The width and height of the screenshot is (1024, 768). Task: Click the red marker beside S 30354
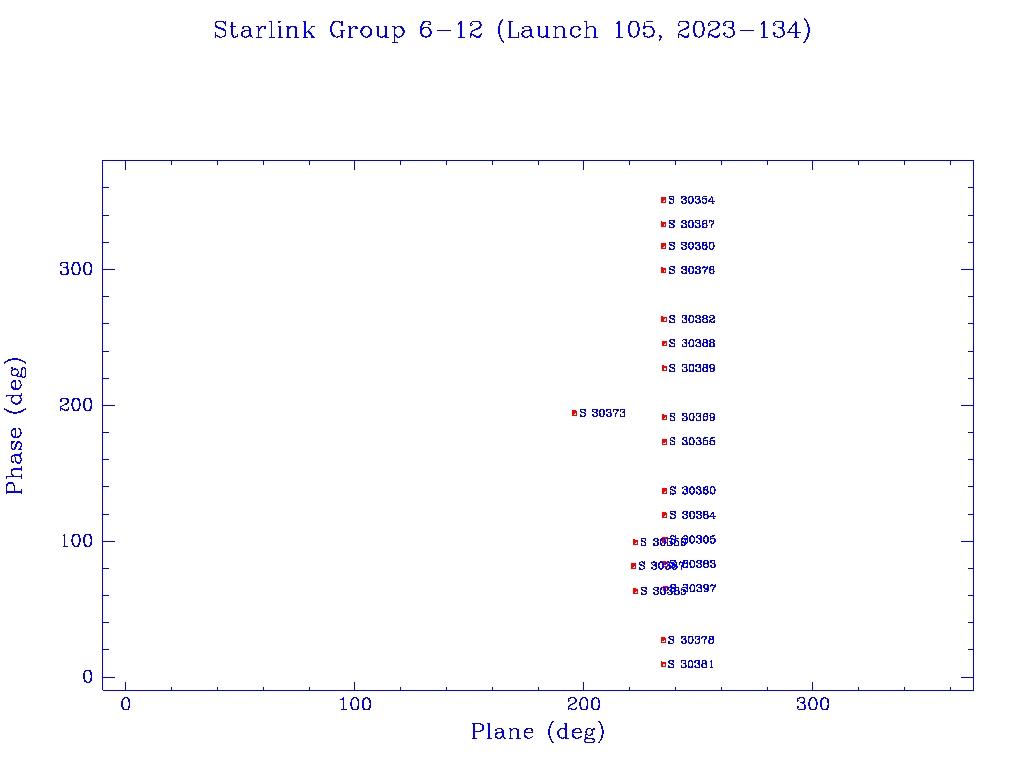[664, 200]
